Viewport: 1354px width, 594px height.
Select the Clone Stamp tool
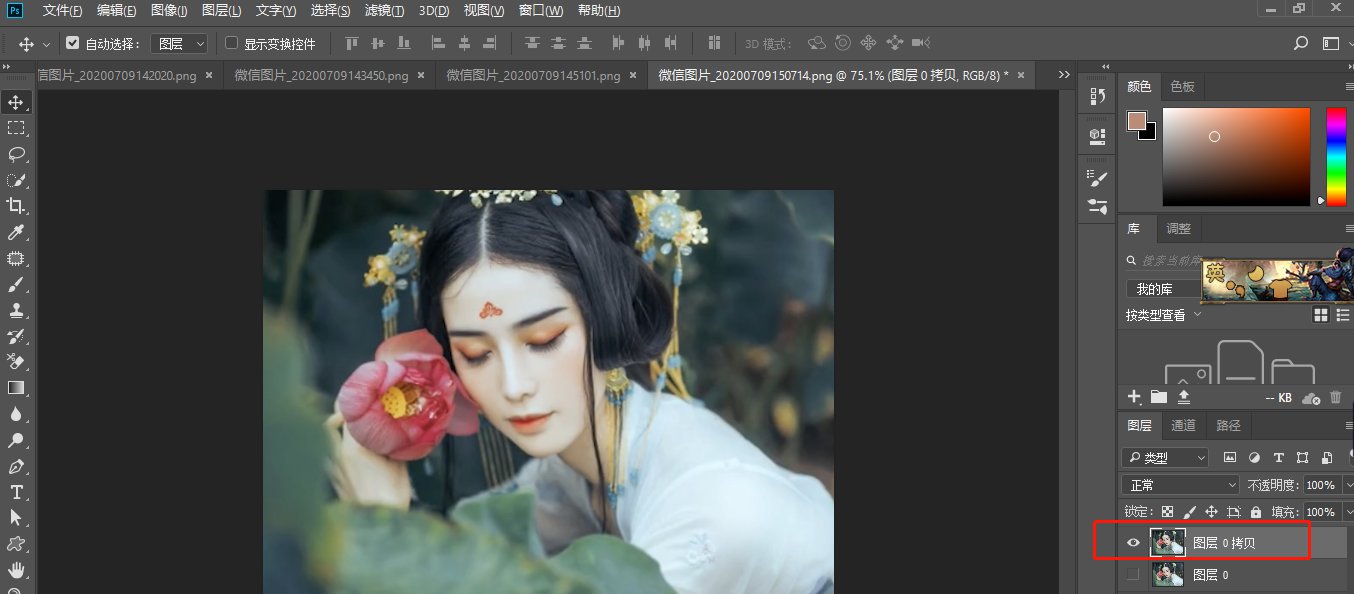click(16, 310)
